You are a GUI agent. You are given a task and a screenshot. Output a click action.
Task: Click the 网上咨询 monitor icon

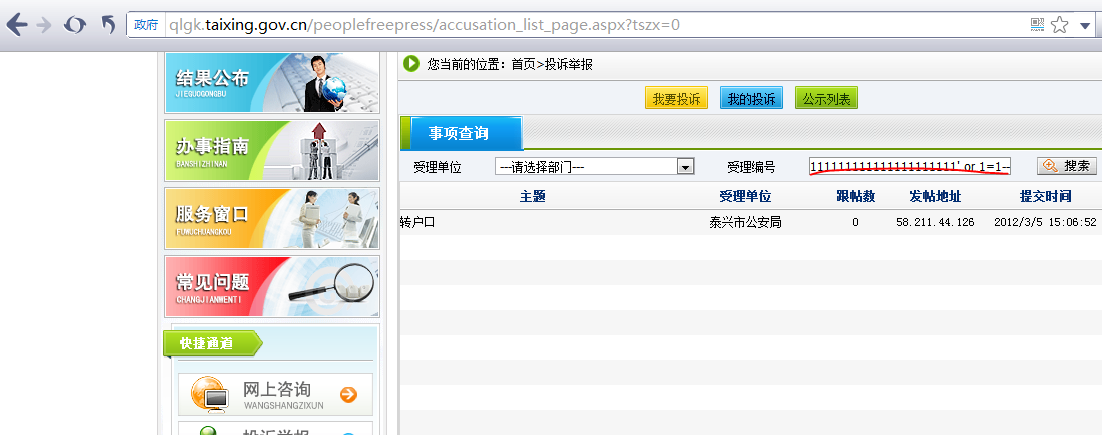click(210, 395)
